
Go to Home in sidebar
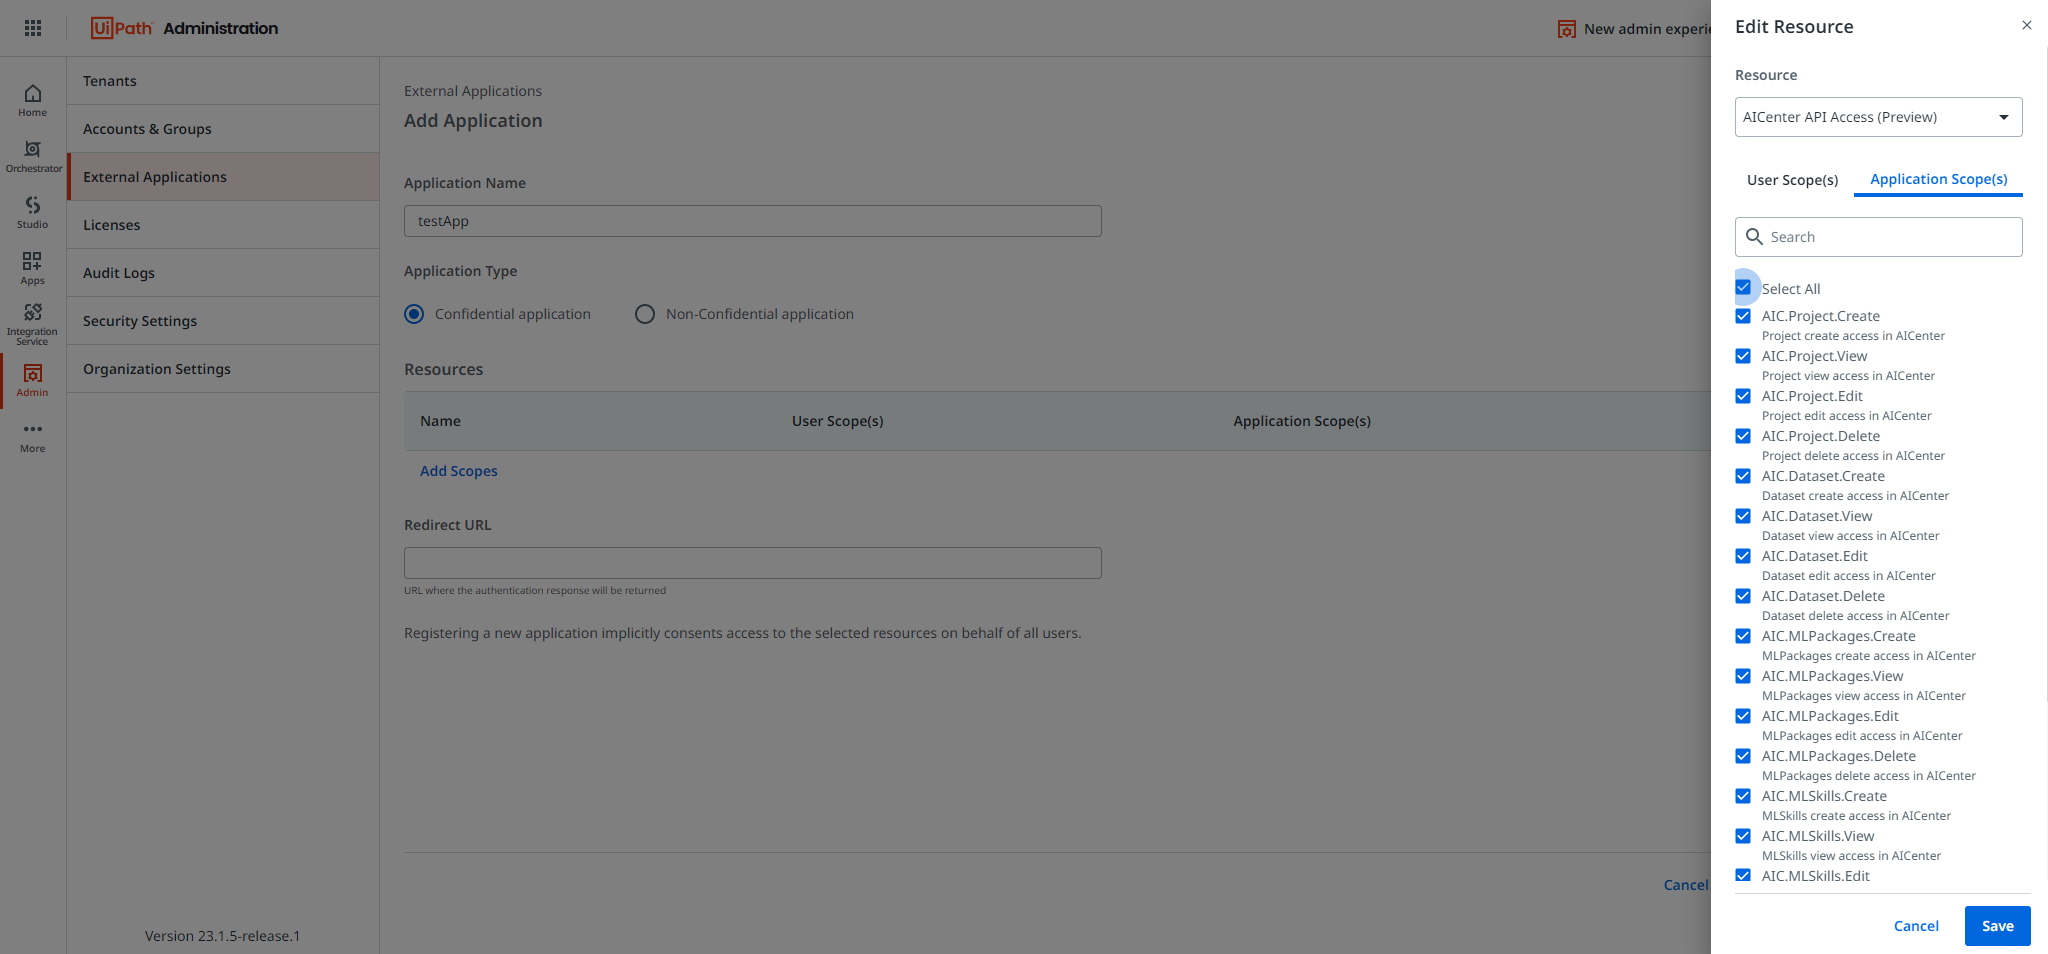point(33,100)
